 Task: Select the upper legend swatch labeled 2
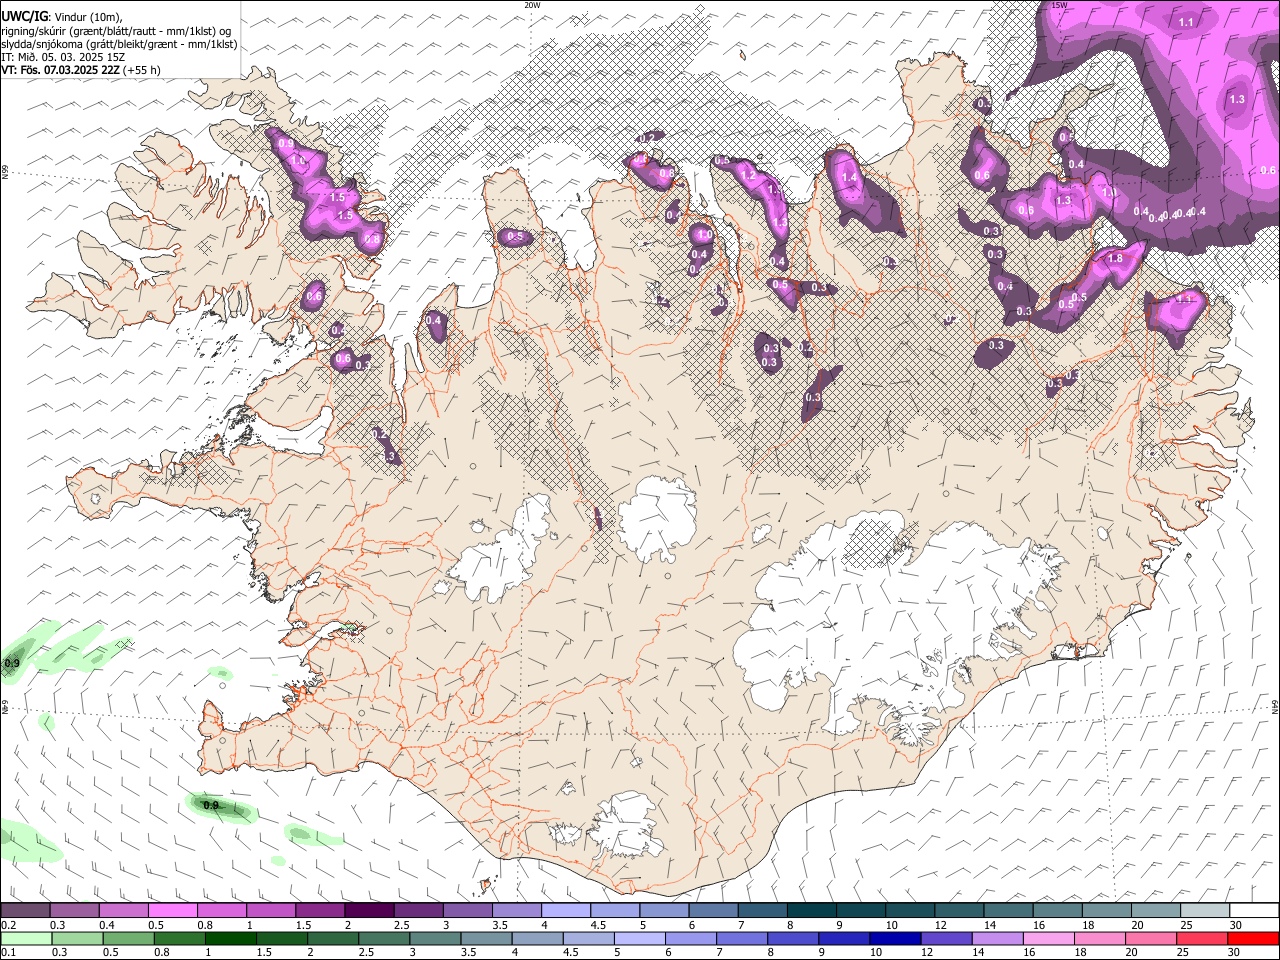coord(368,911)
